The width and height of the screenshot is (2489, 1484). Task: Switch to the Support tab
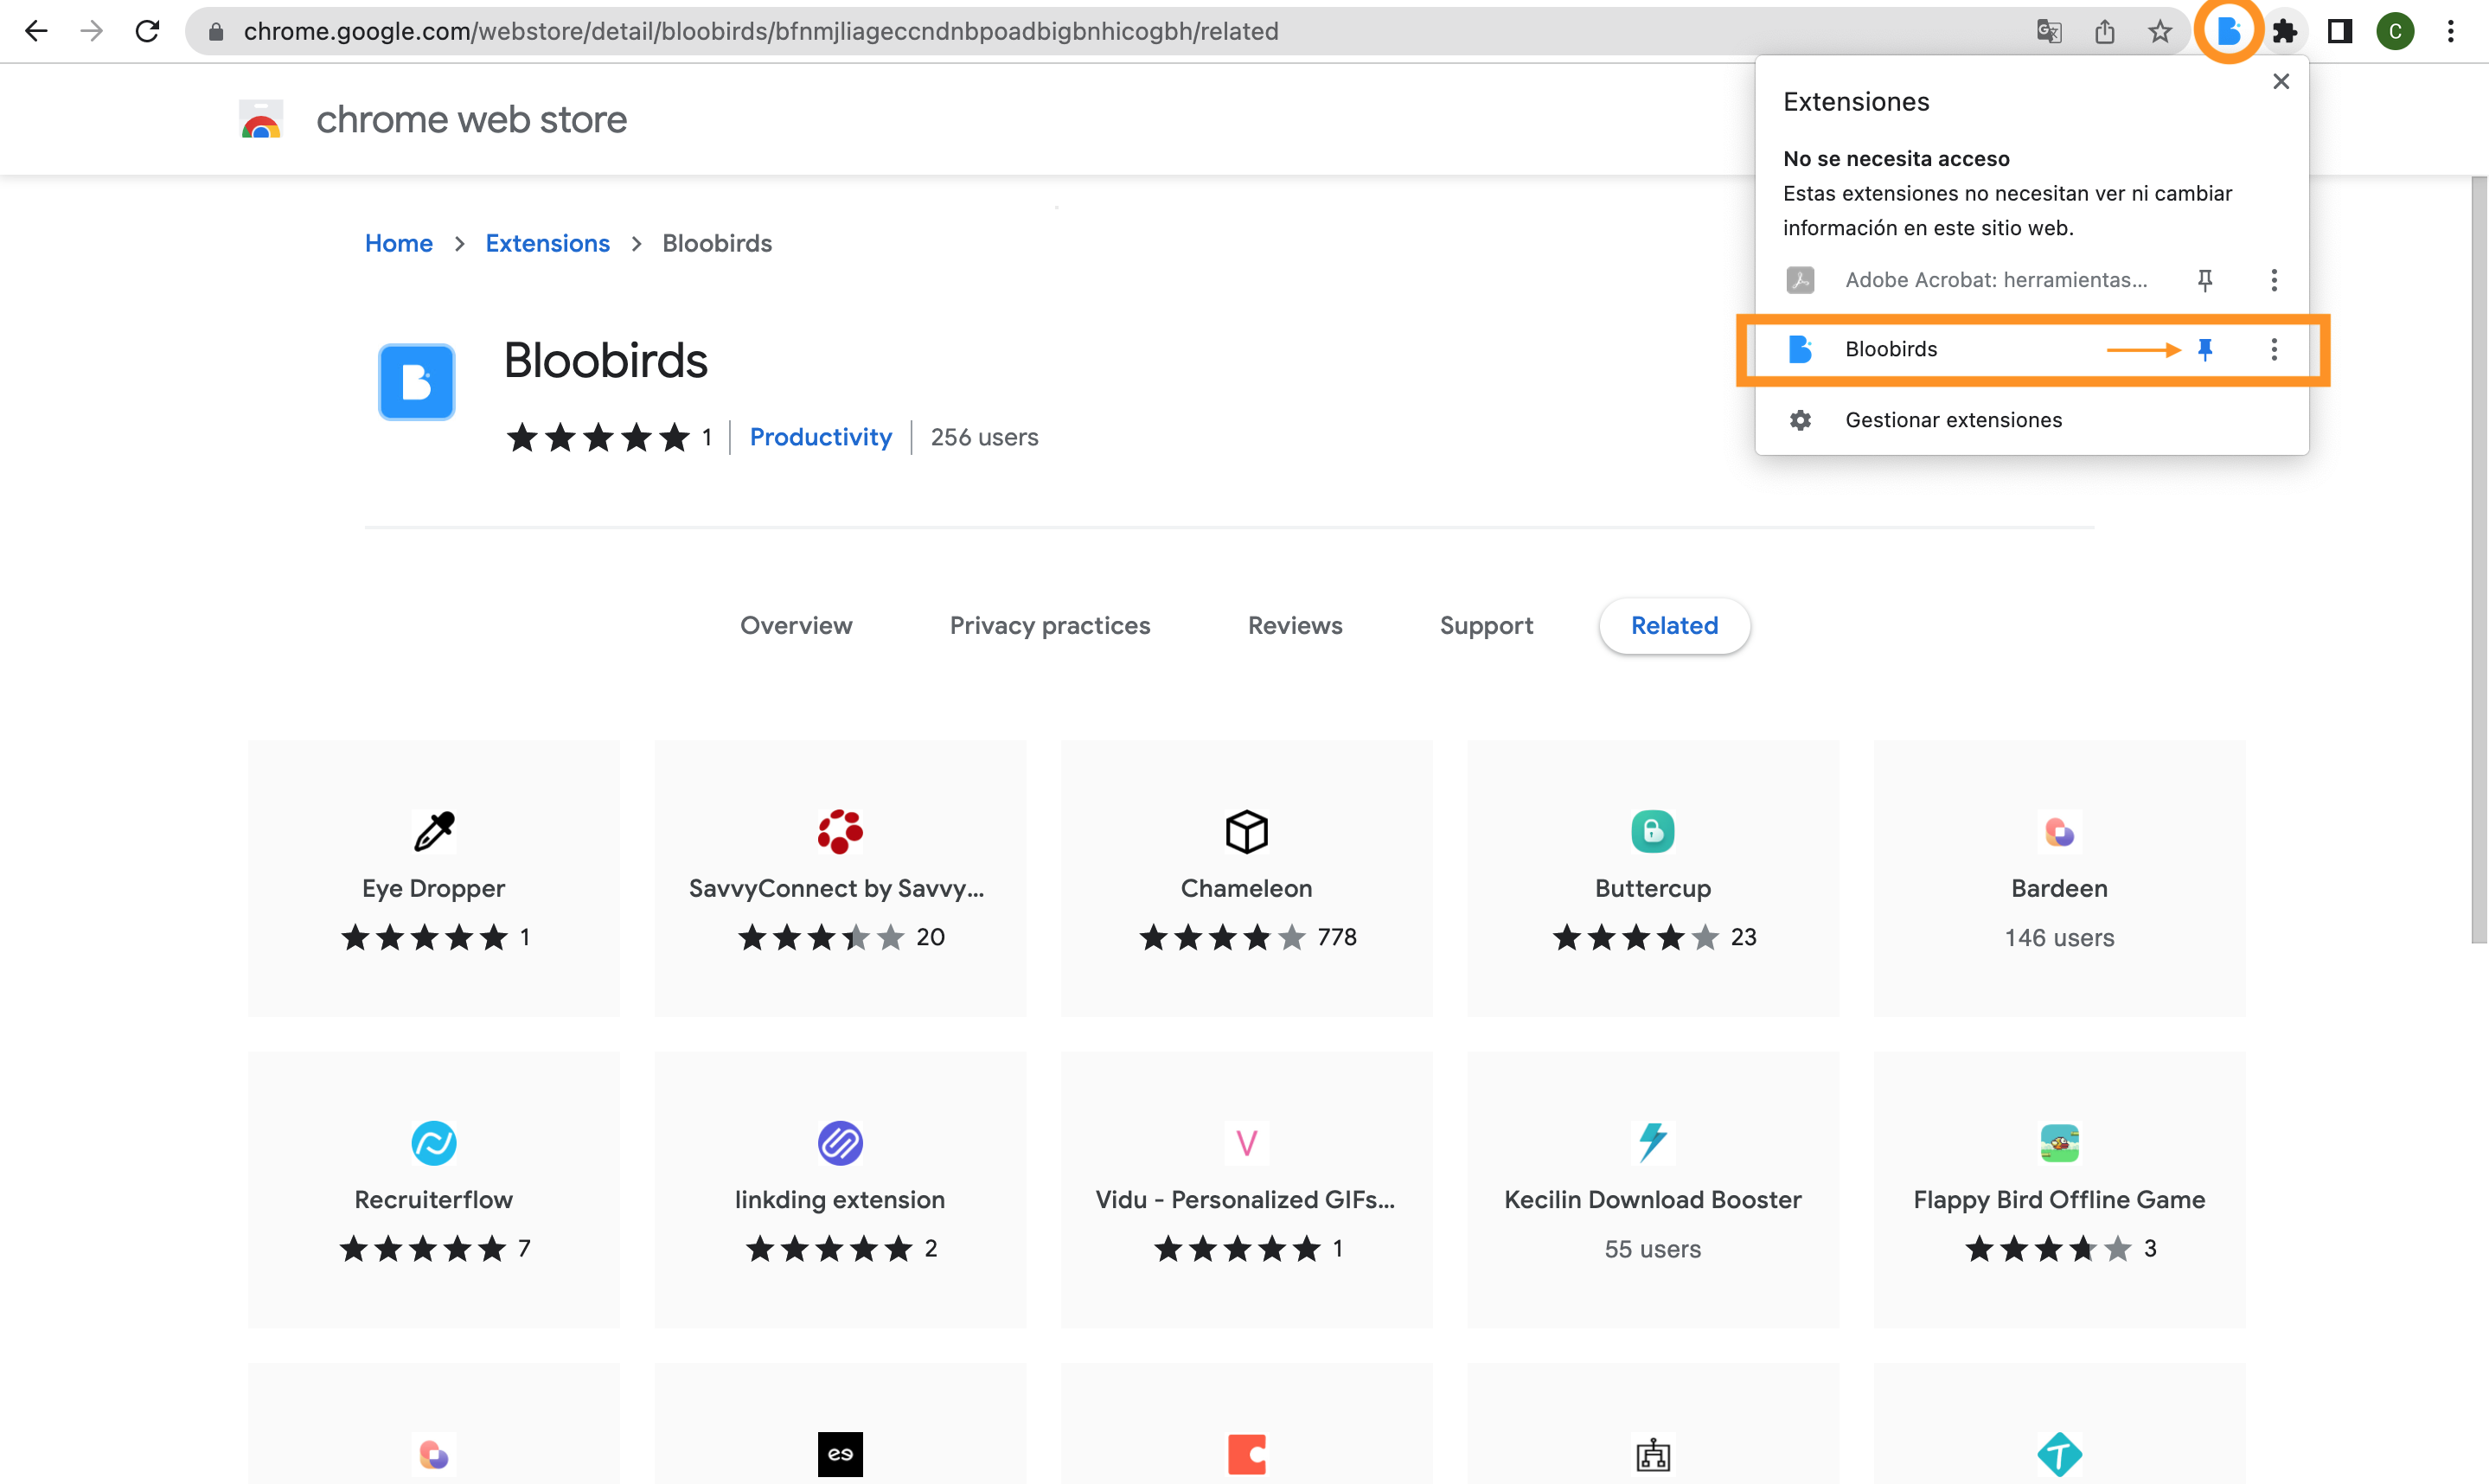[x=1486, y=626]
